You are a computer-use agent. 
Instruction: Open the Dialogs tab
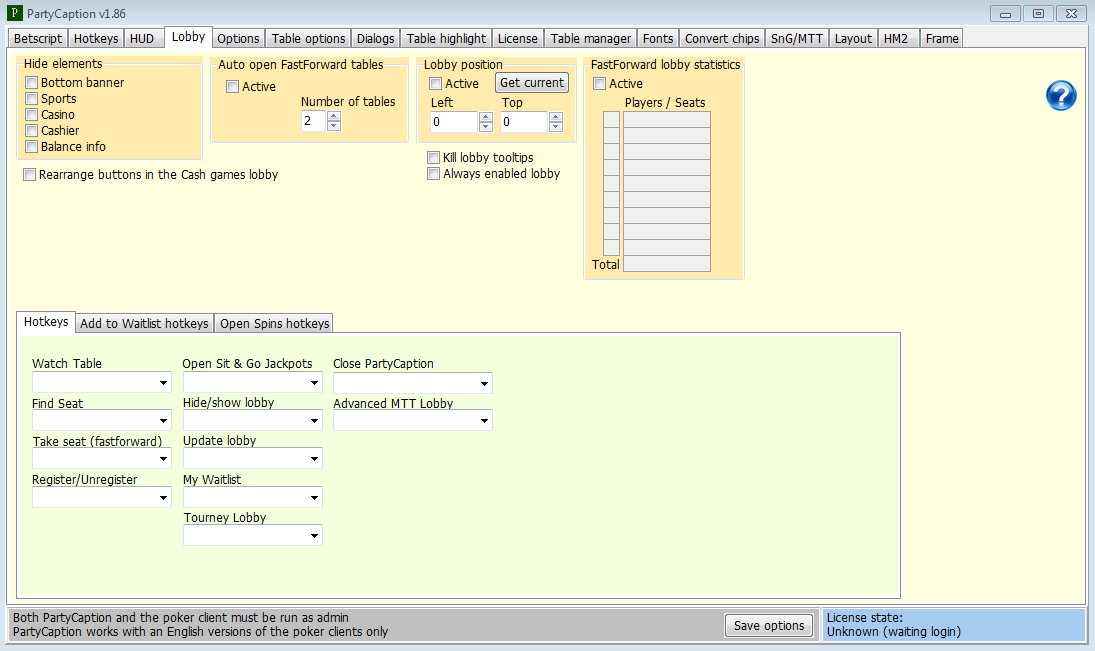click(376, 38)
